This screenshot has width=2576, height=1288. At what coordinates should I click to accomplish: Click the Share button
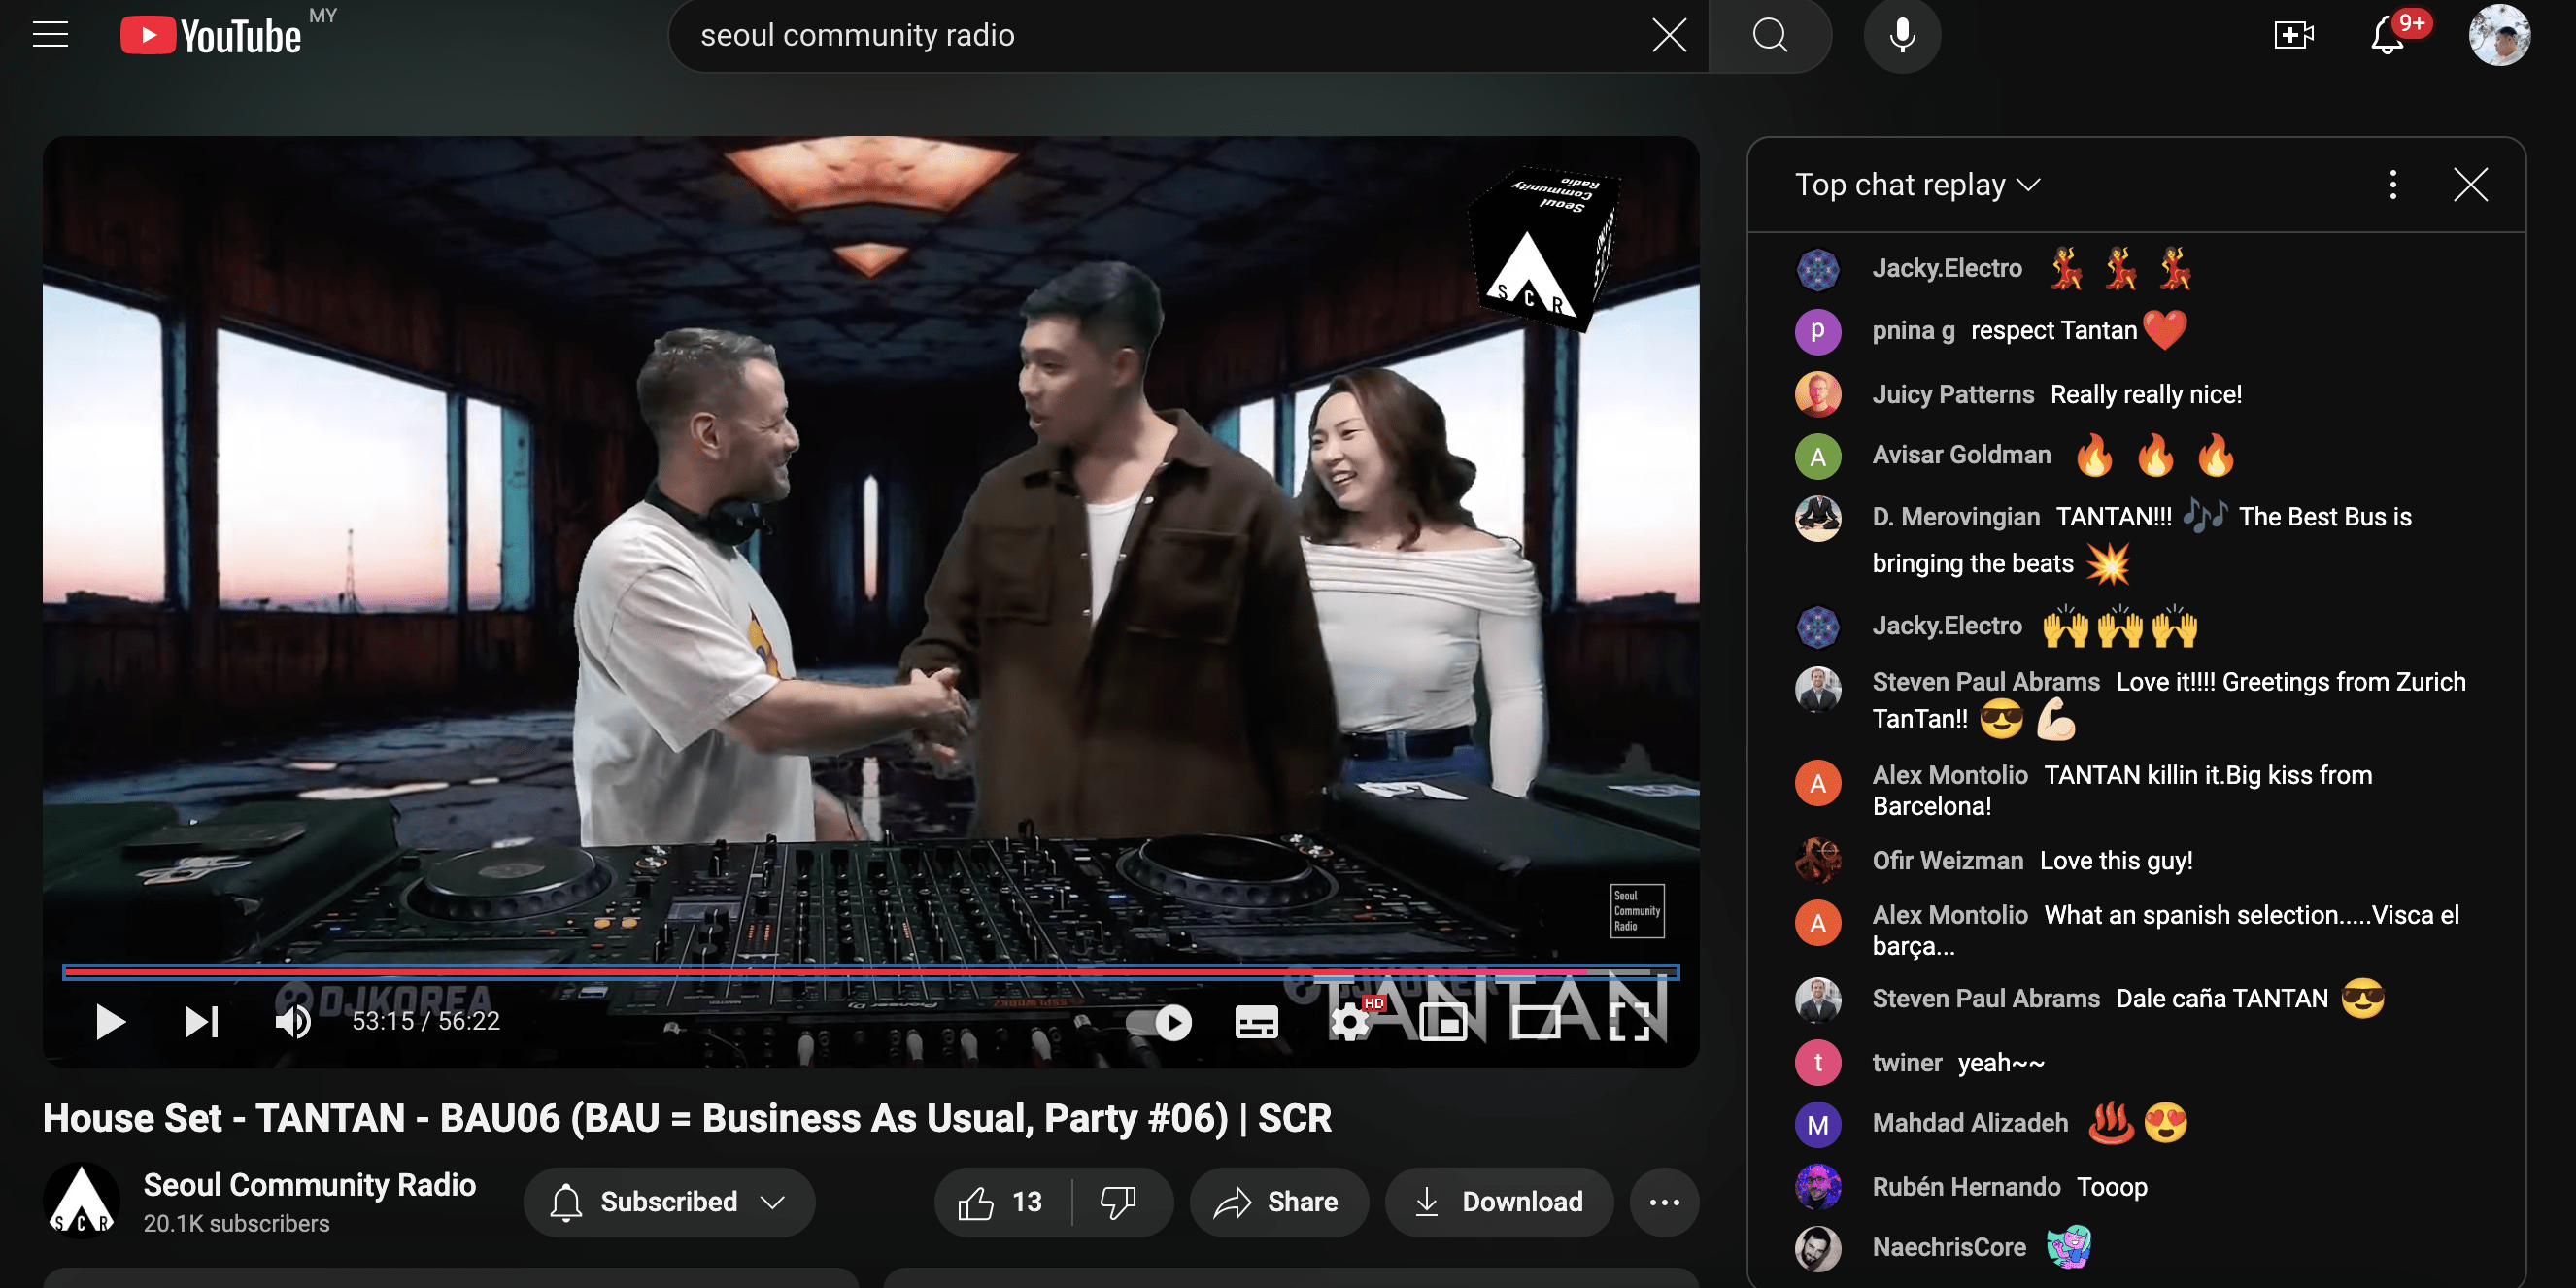[x=1277, y=1201]
